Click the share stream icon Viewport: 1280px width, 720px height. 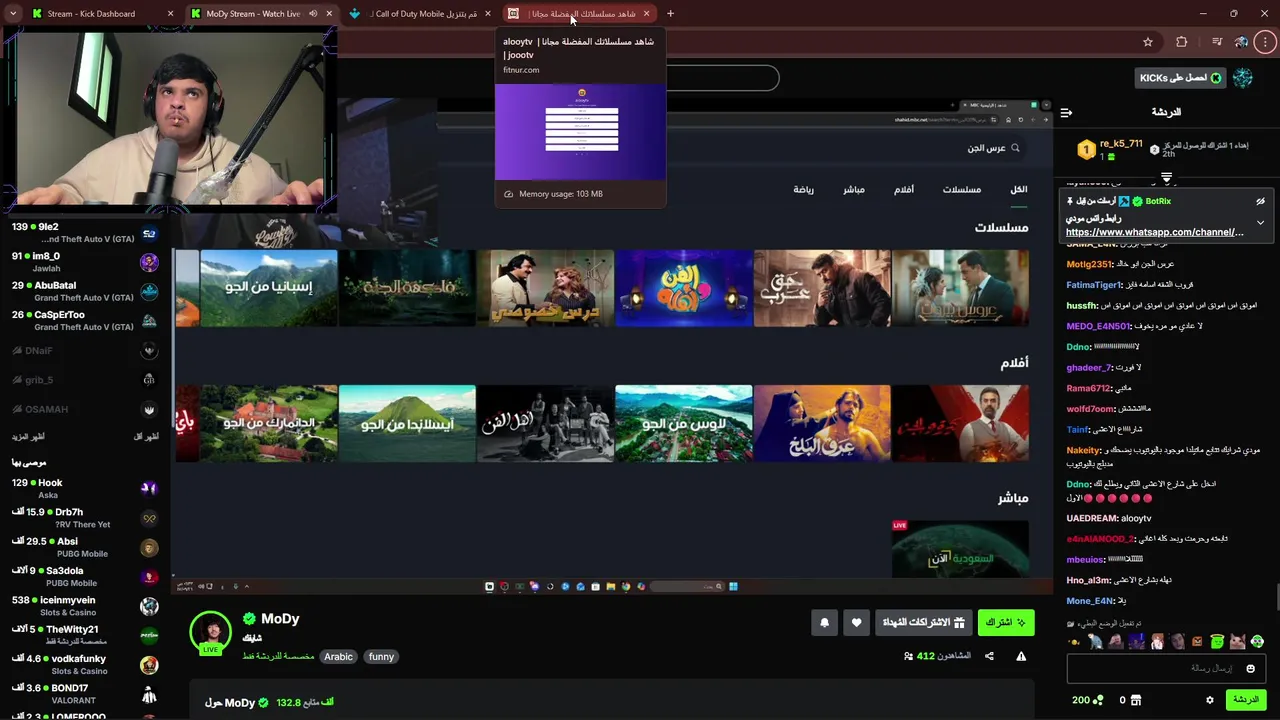pos(989,656)
